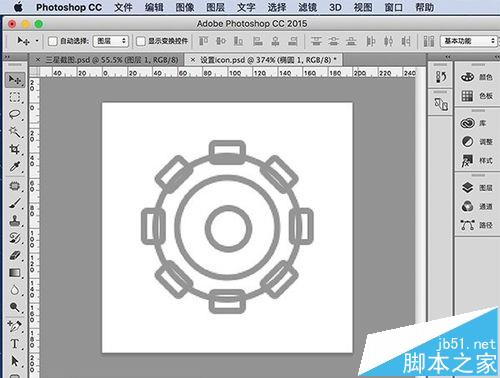This screenshot has height=378, width=500.
Task: Click Distribute left edges icon
Action: pyautogui.click(x=370, y=41)
